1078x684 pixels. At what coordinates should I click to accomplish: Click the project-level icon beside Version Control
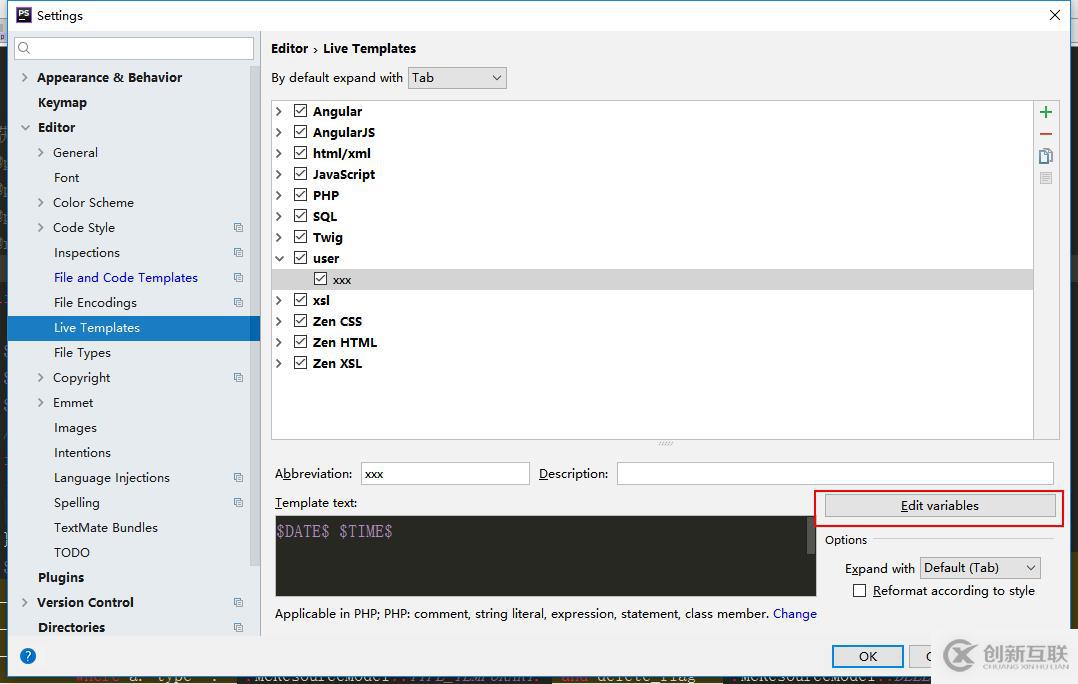tap(238, 603)
